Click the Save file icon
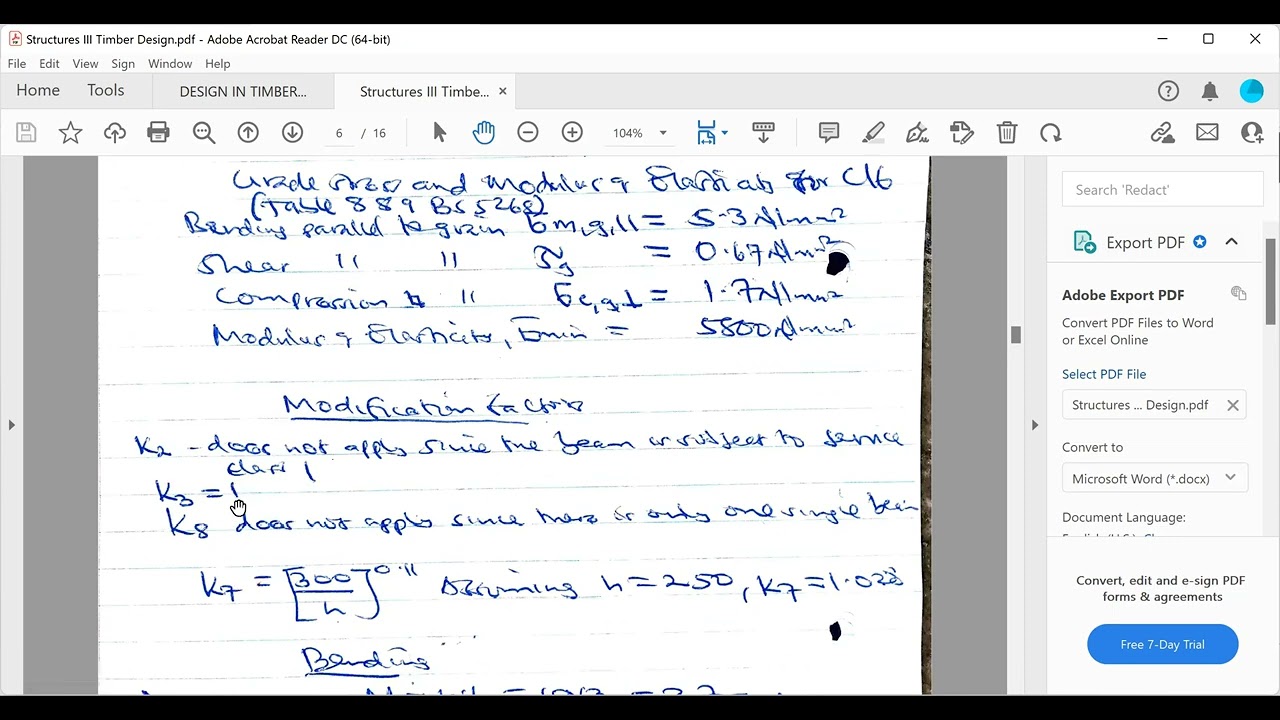 (26, 133)
